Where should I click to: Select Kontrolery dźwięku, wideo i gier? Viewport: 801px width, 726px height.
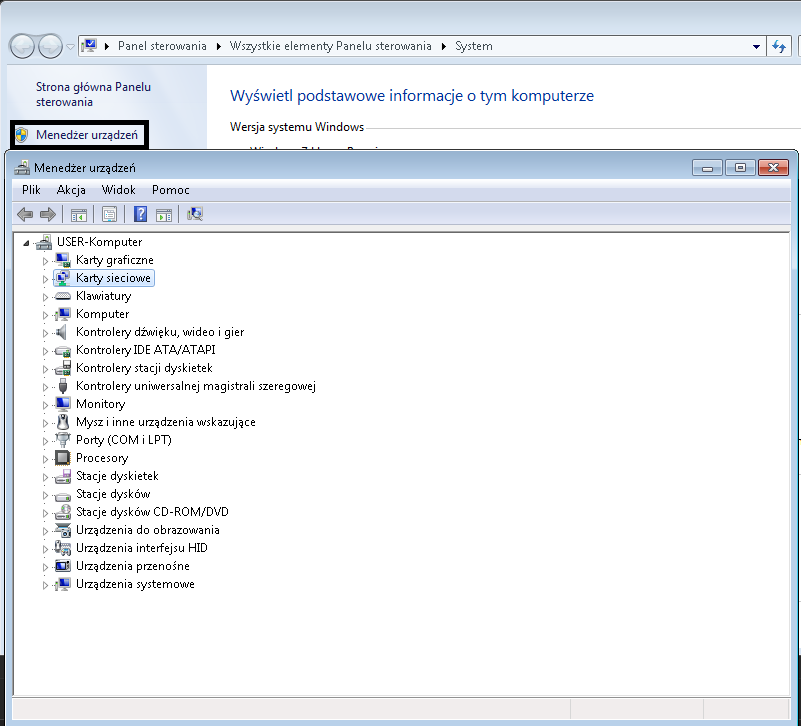pos(160,332)
